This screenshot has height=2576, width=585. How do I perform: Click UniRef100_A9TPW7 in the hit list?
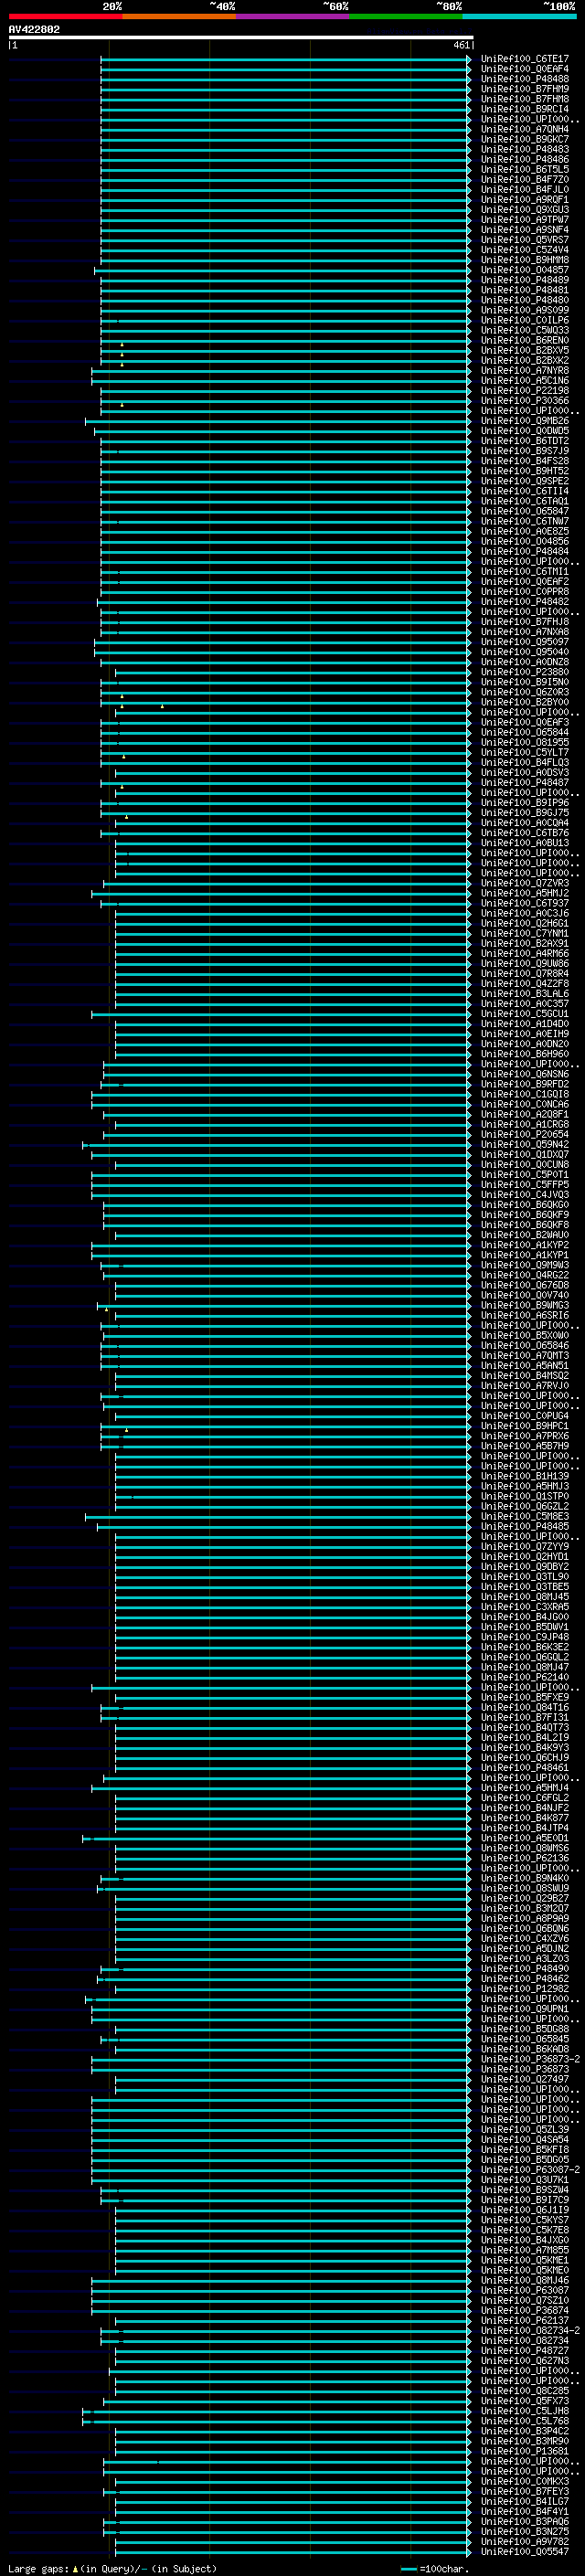click(x=524, y=220)
